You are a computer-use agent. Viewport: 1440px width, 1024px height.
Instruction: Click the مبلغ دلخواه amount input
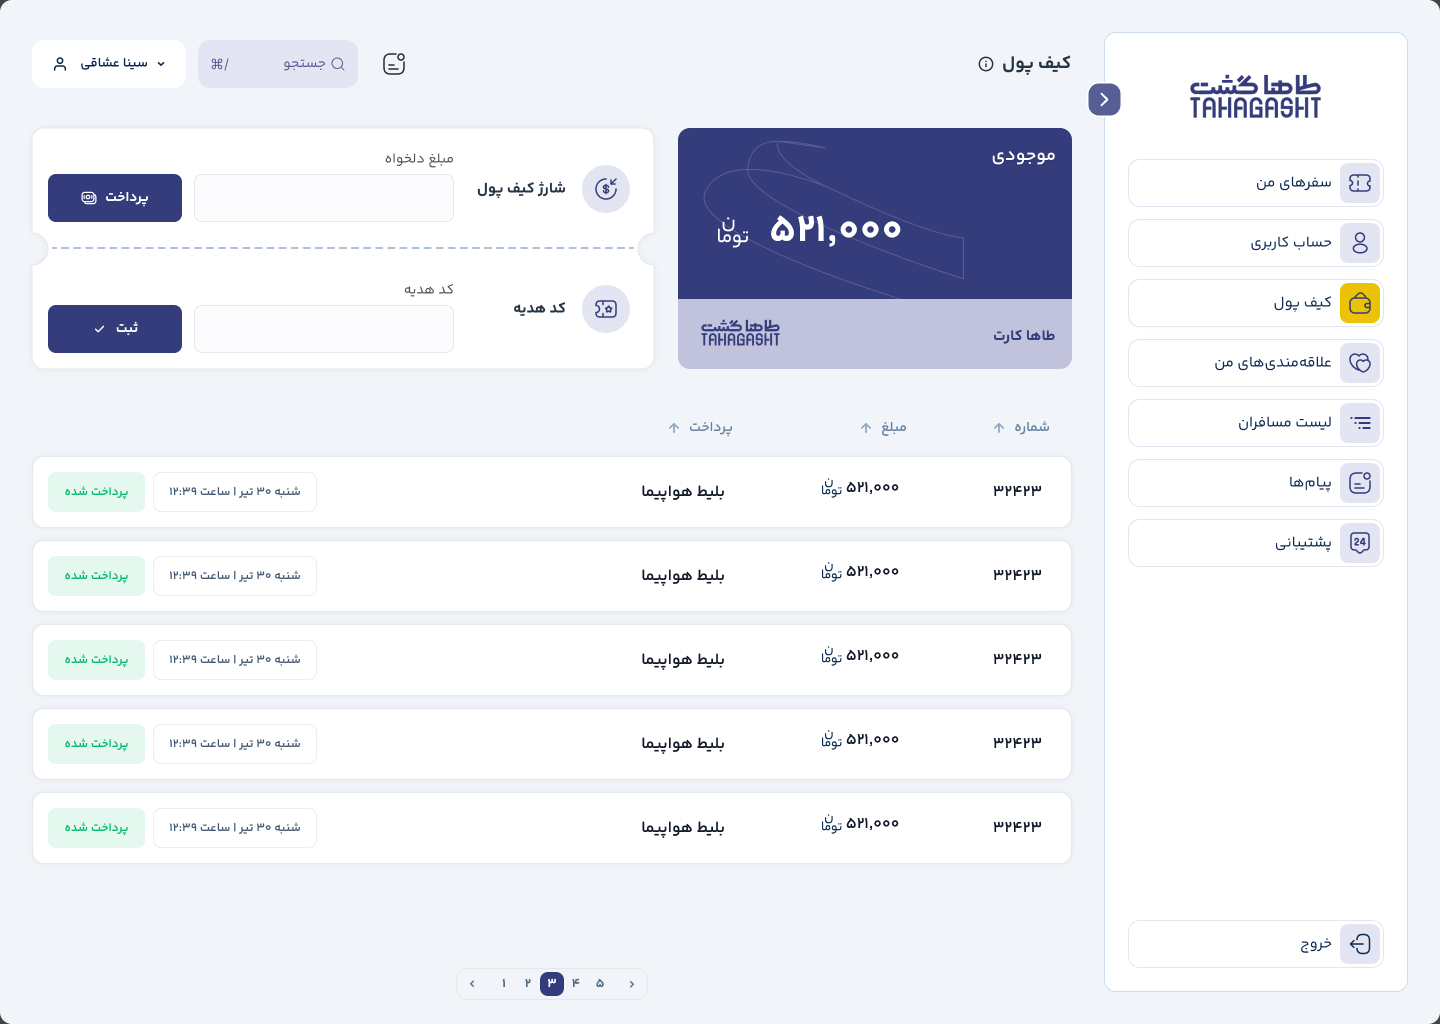pyautogui.click(x=324, y=198)
